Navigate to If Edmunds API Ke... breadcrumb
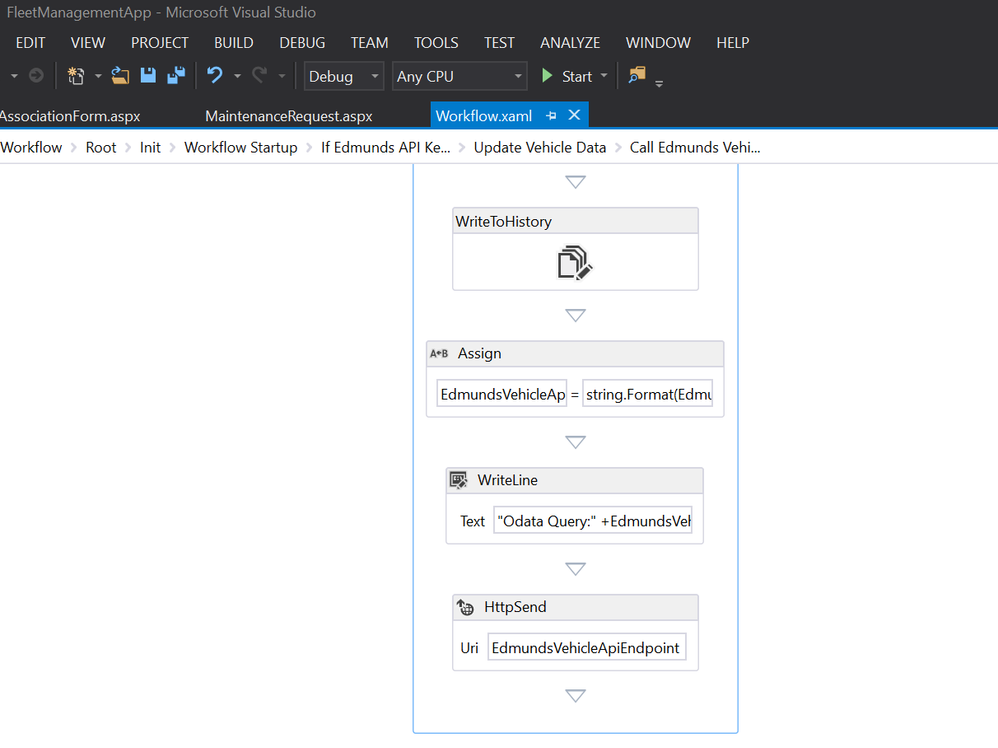Viewport: 998px width, 748px height. click(x=386, y=148)
